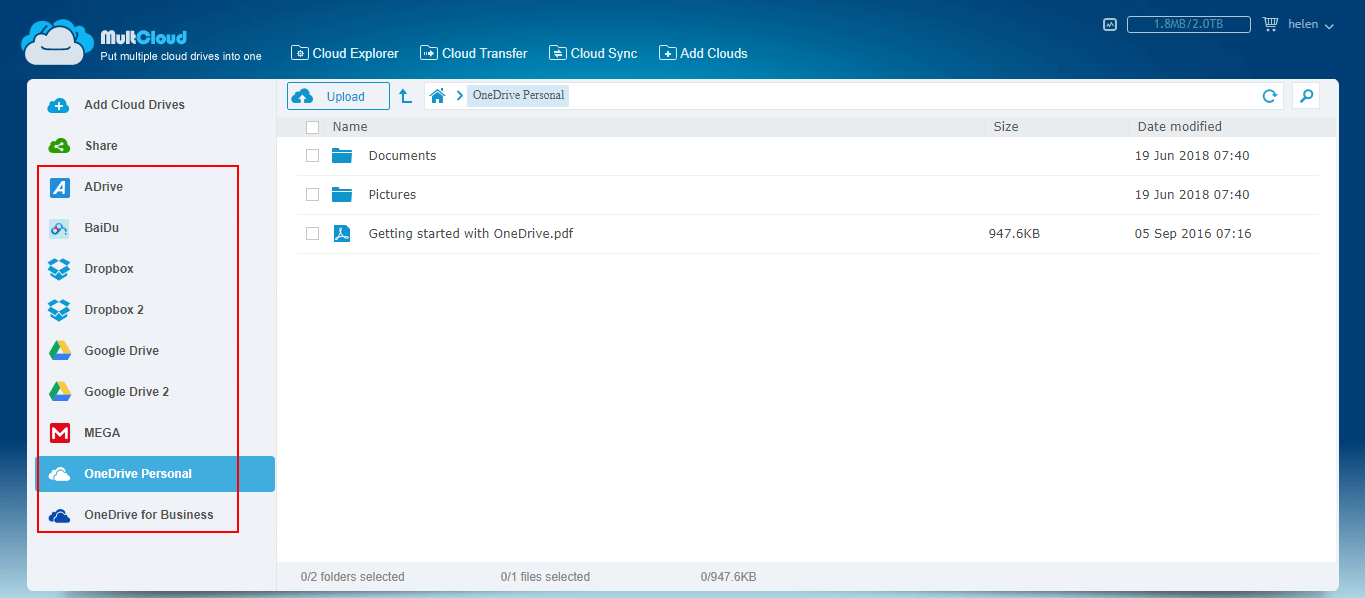Click the traffic monitor icon near quota
The height and width of the screenshot is (598, 1365).
tap(1110, 25)
